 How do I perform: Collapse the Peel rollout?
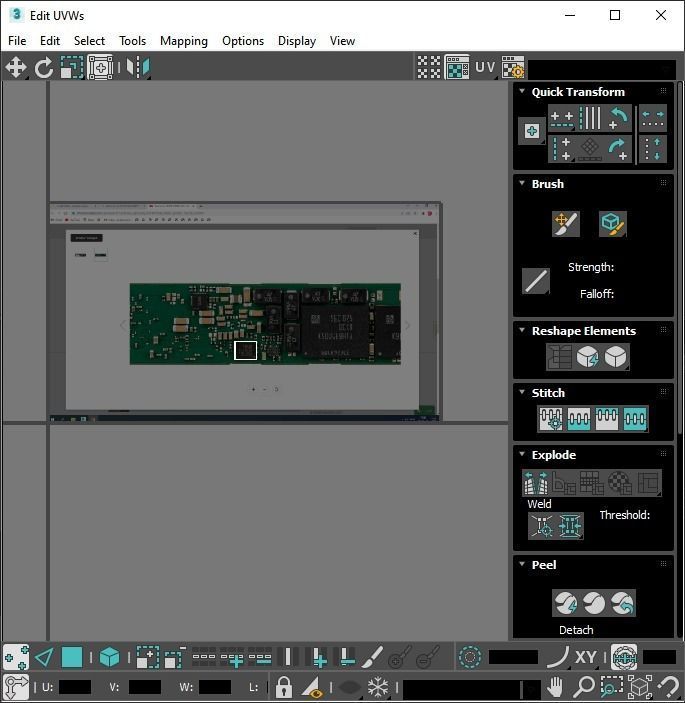[x=522, y=564]
